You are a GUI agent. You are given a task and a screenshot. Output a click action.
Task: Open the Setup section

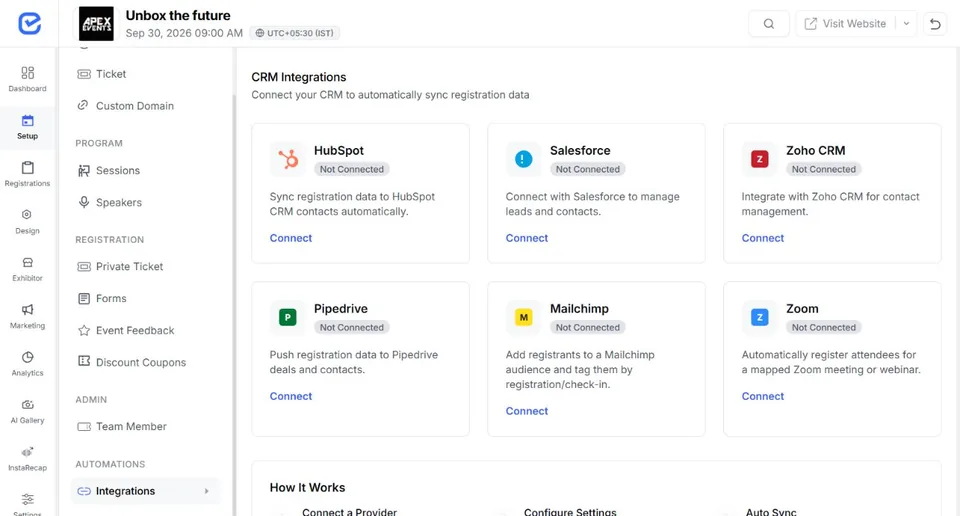(27, 127)
